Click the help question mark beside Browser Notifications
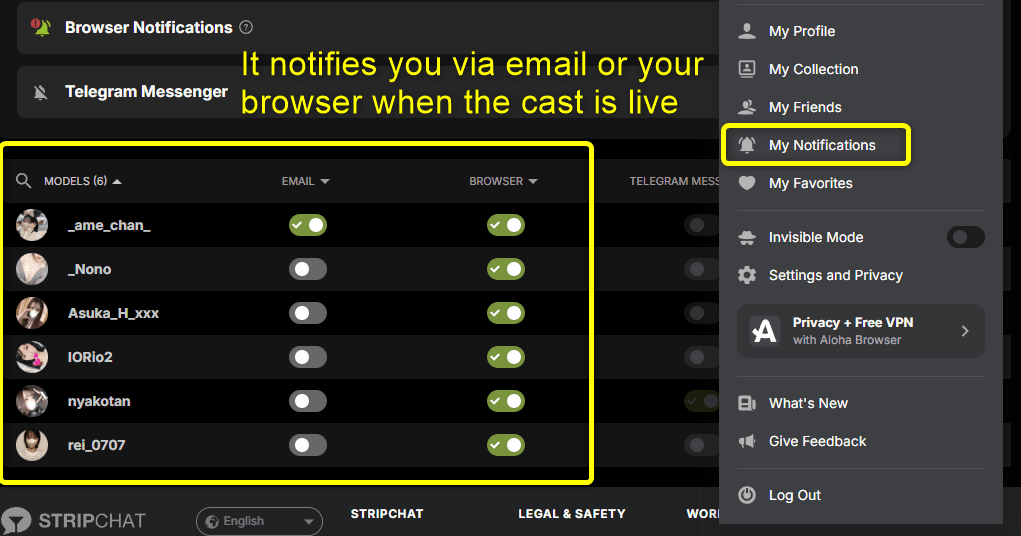The height and width of the screenshot is (536, 1021). coord(245,27)
